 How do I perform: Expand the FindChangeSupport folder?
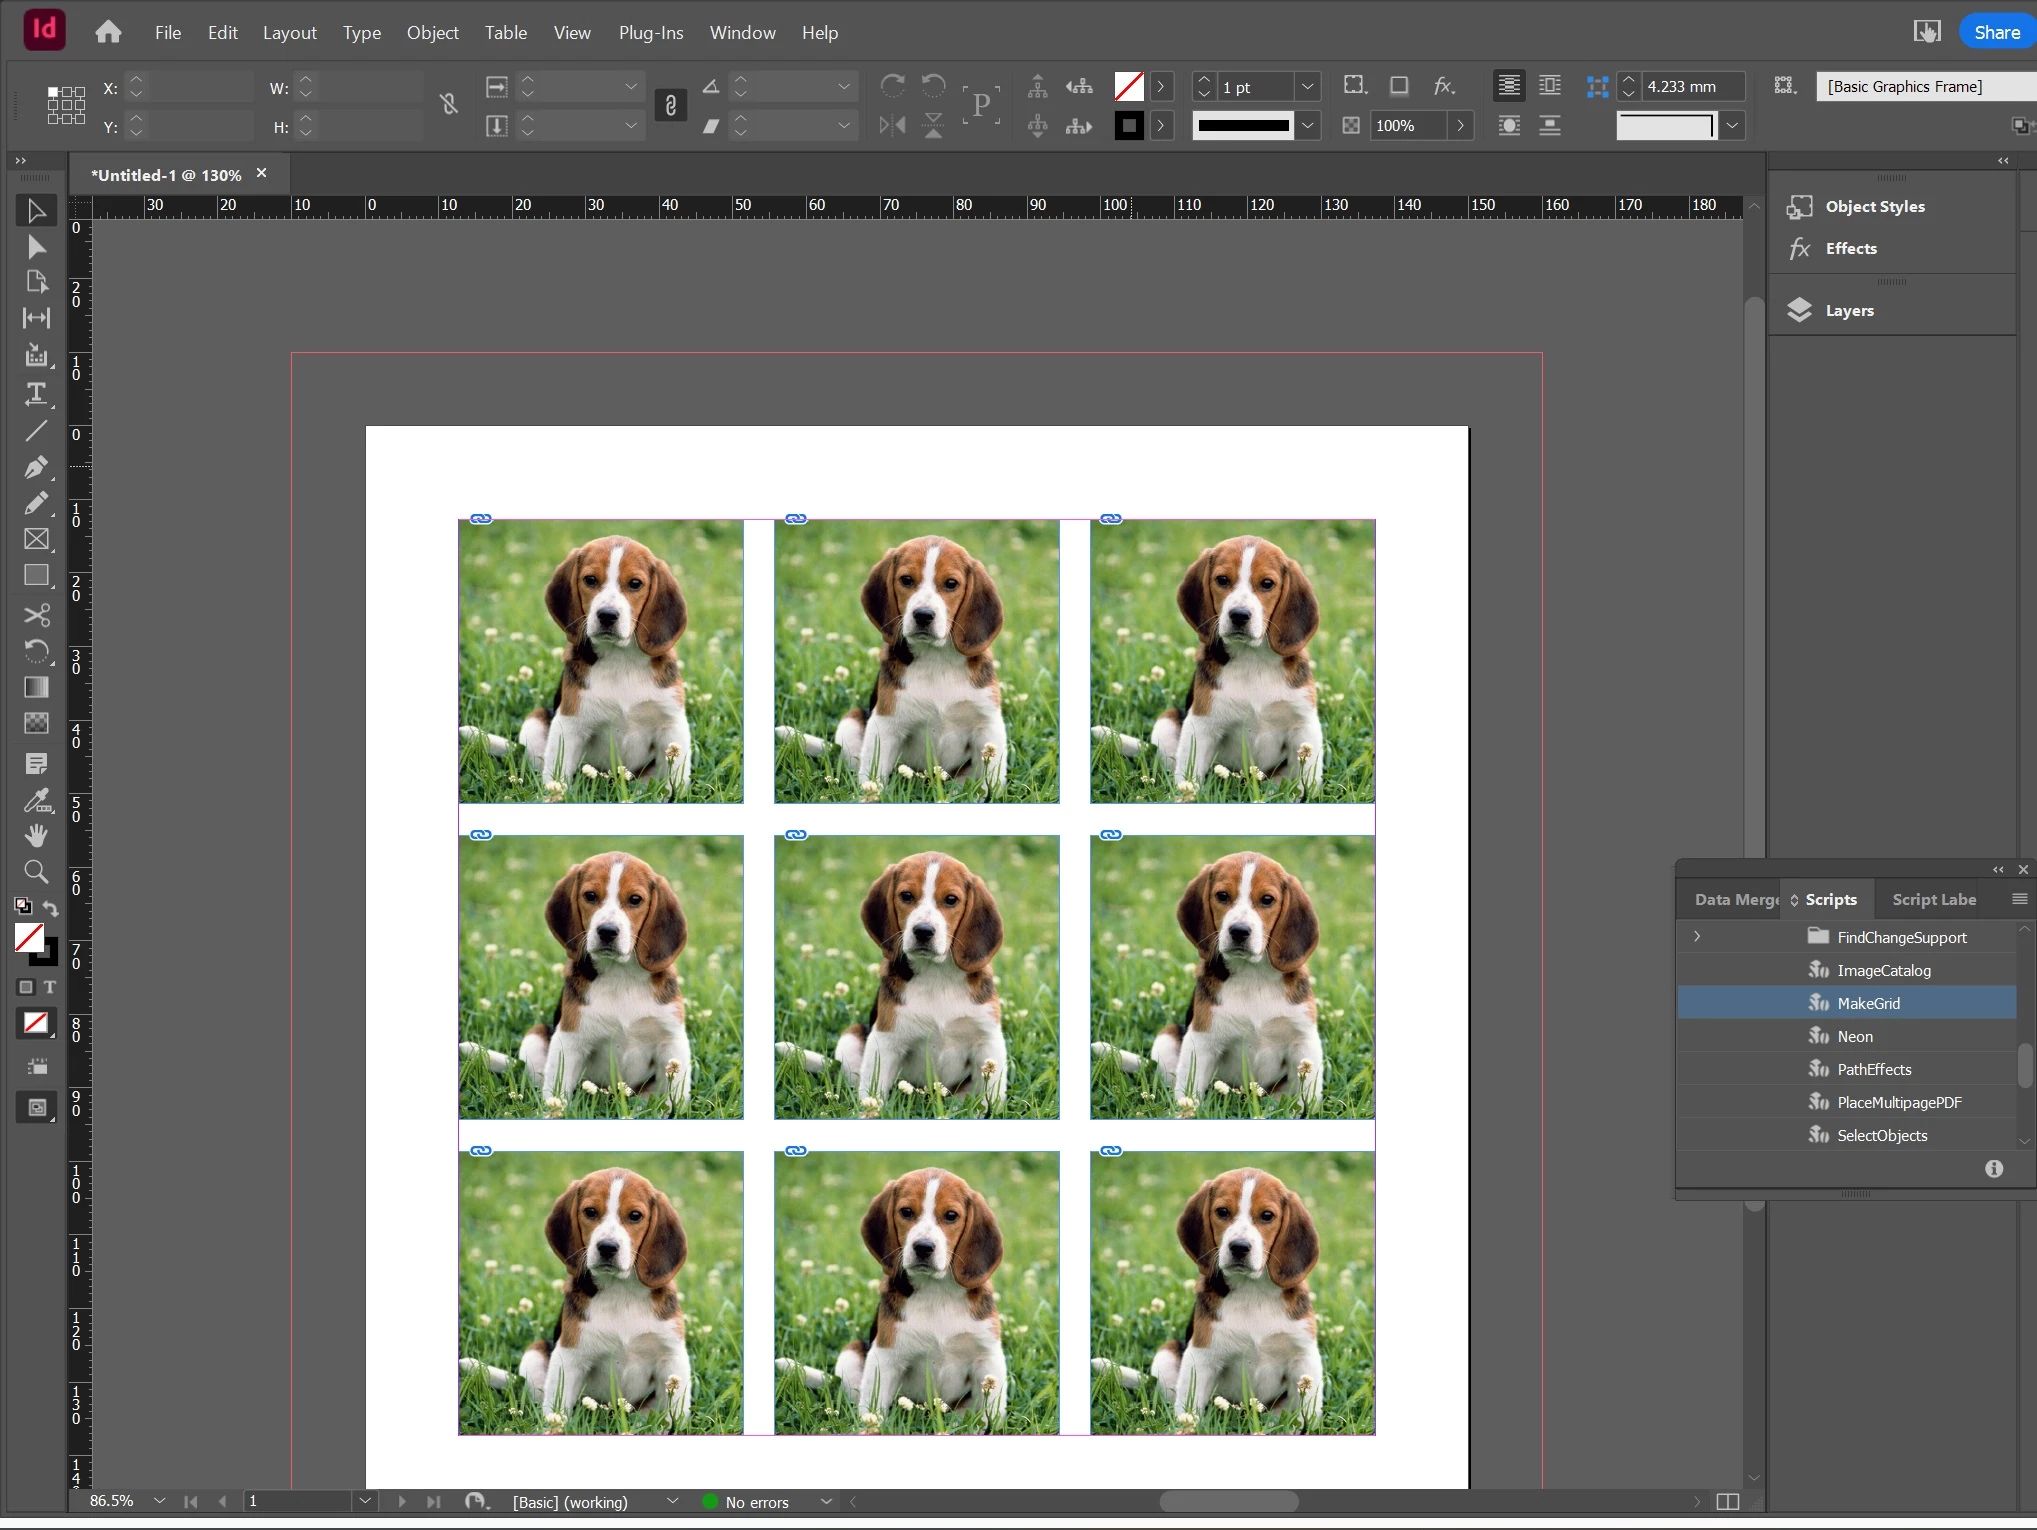pos(1697,937)
